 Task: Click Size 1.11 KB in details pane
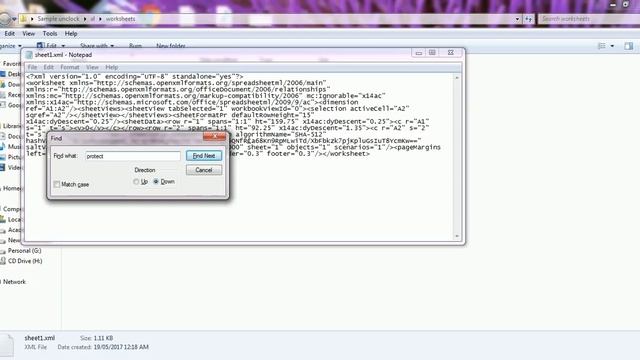pyautogui.click(x=97, y=338)
